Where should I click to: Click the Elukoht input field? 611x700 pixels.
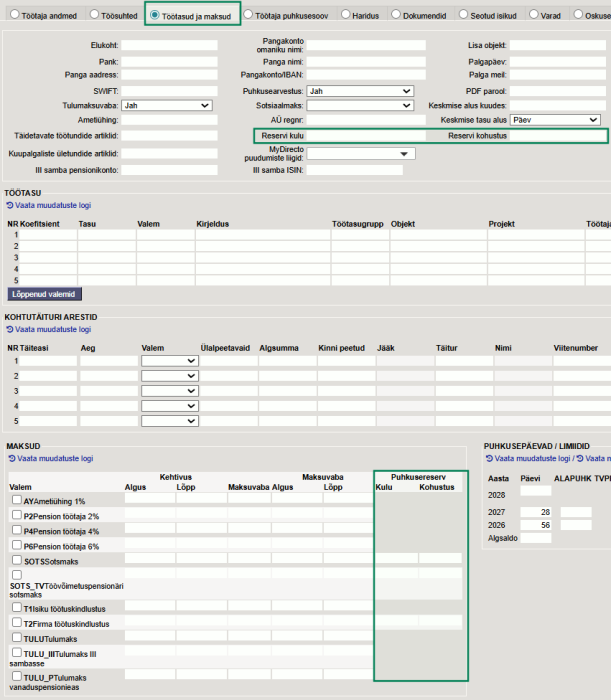[170, 45]
